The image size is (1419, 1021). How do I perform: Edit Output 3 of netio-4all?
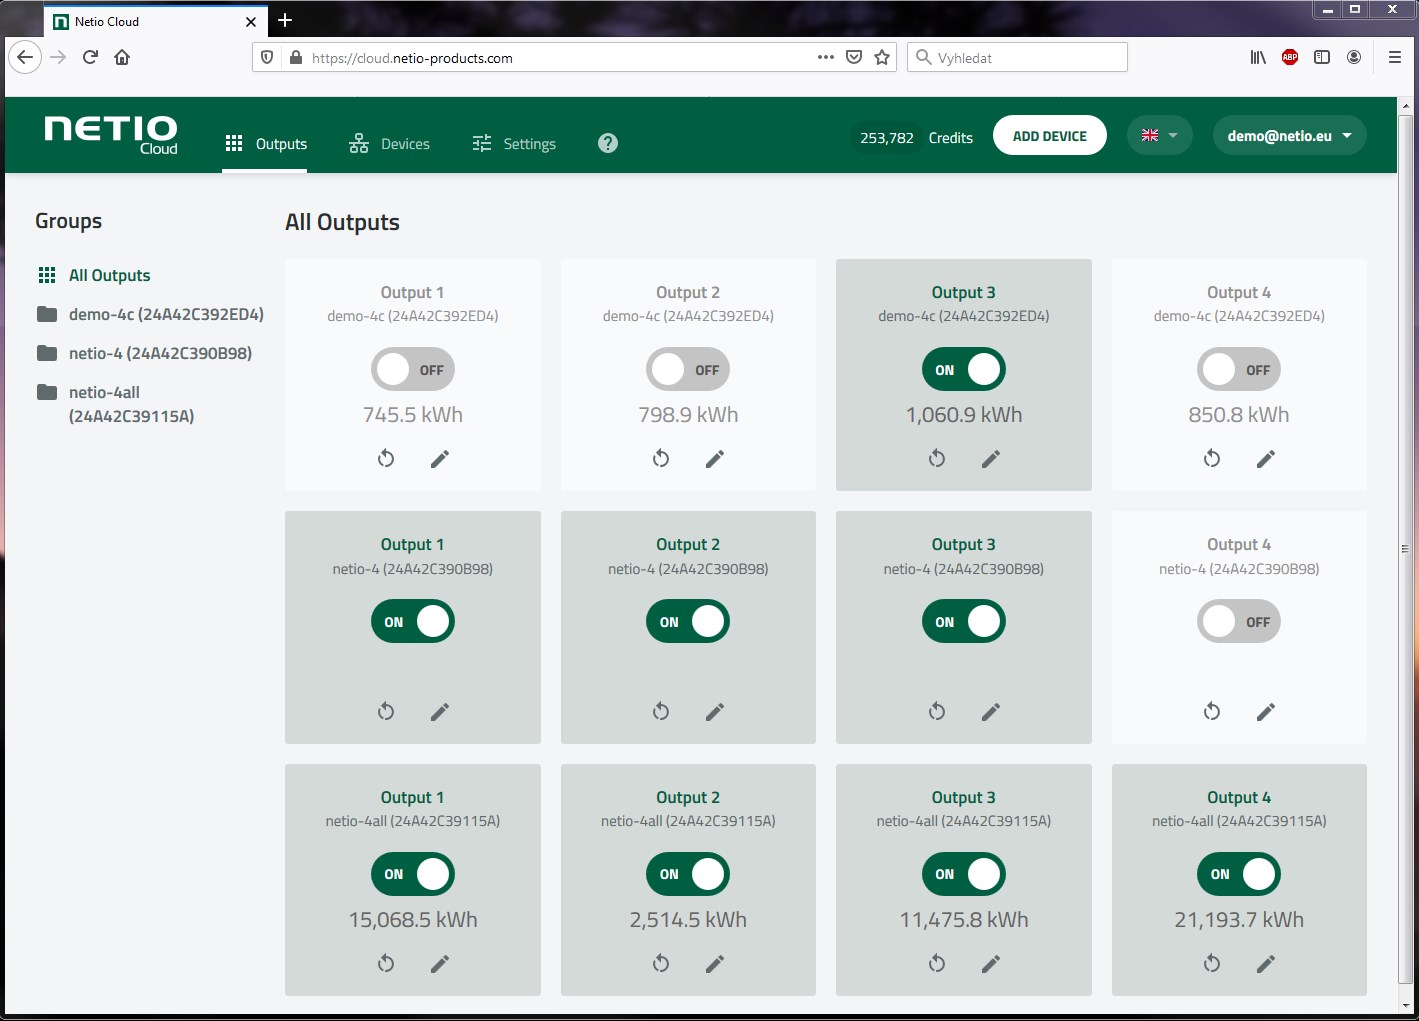click(991, 964)
